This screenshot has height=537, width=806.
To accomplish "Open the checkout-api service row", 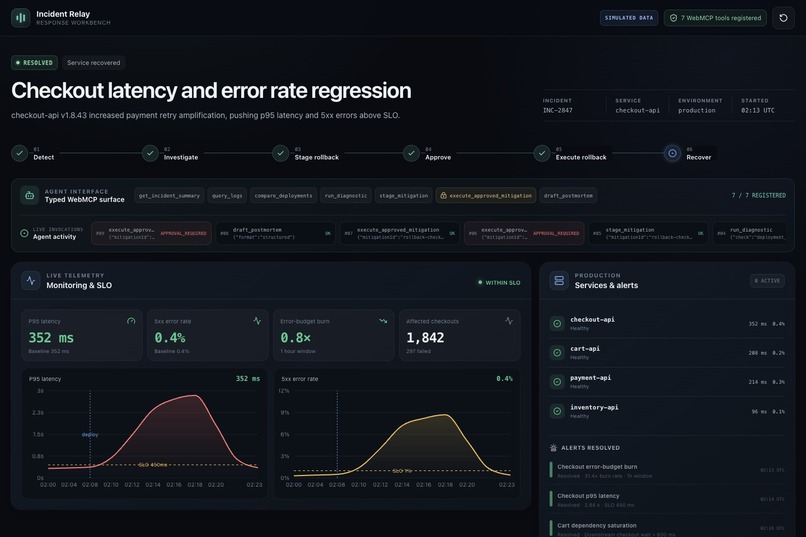I will 667,324.
